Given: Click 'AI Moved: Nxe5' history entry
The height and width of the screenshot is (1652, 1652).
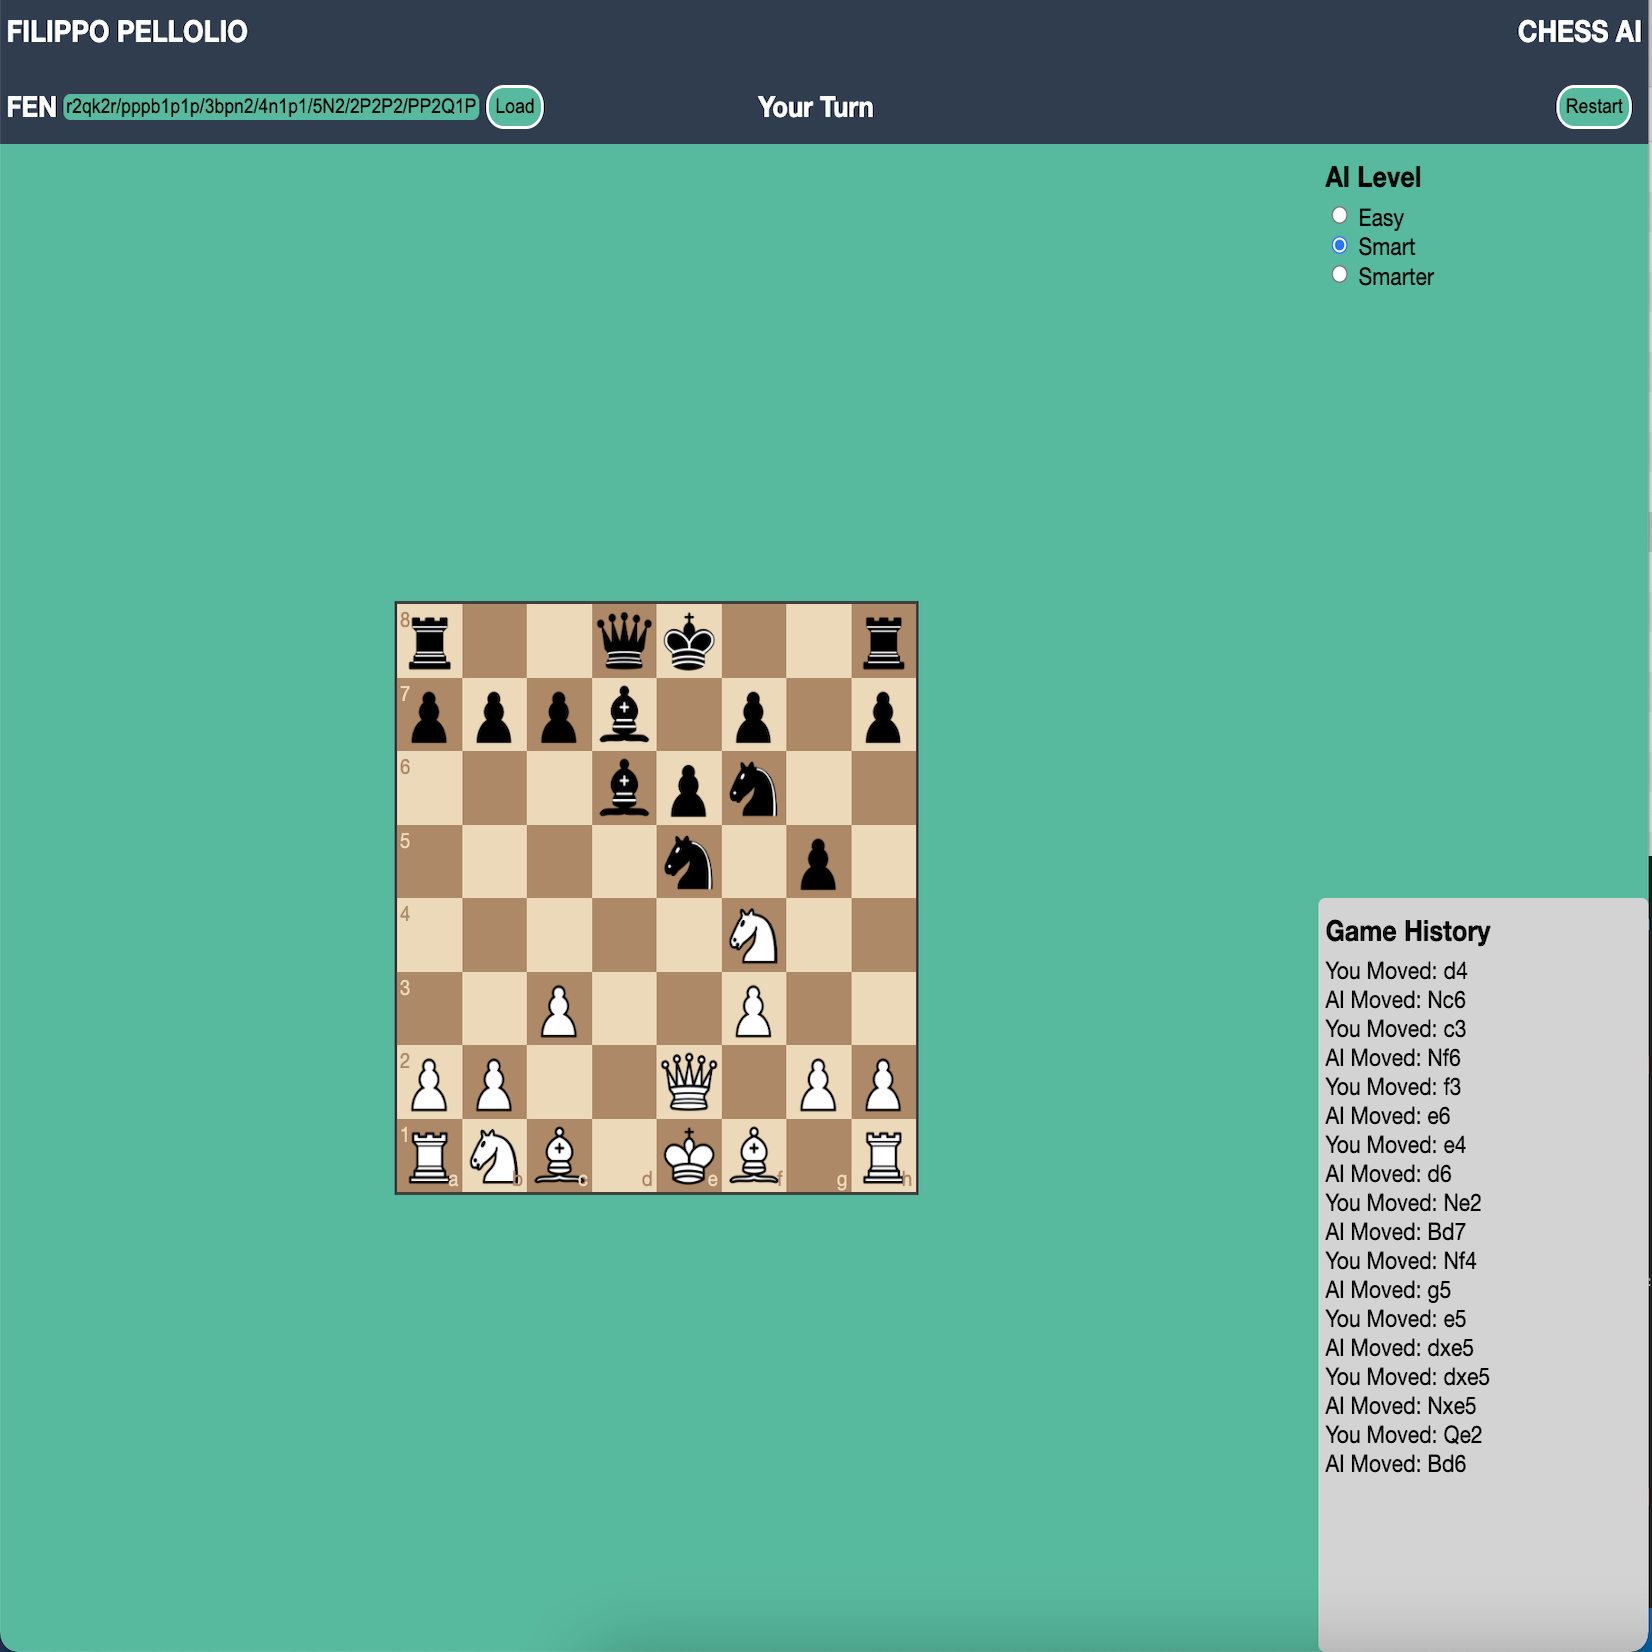Looking at the screenshot, I should (1400, 1406).
